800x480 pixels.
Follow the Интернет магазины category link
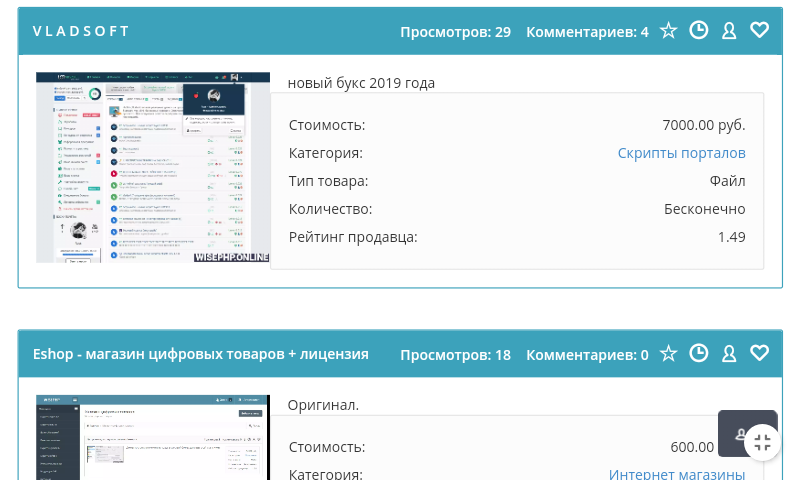677,474
